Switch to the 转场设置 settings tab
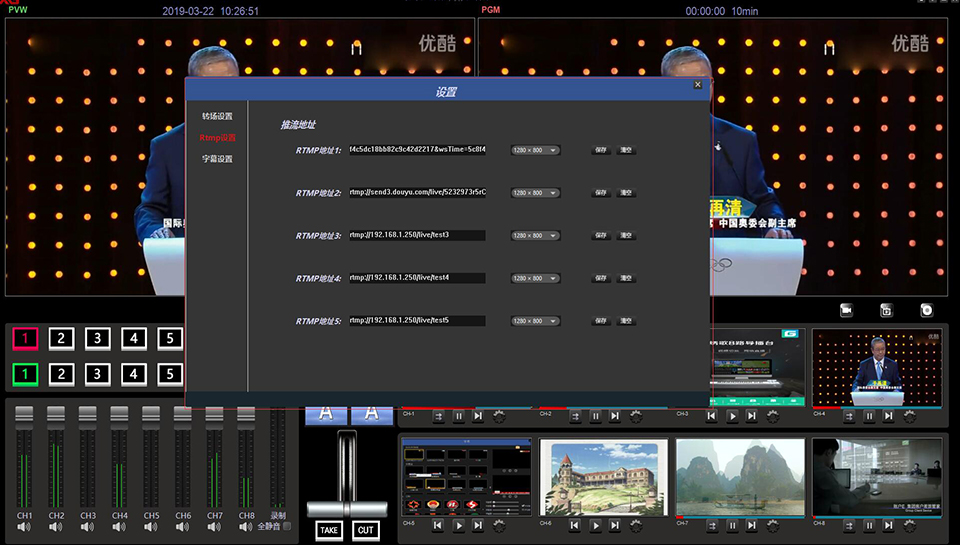Screen dimensions: 960x545 point(217,117)
